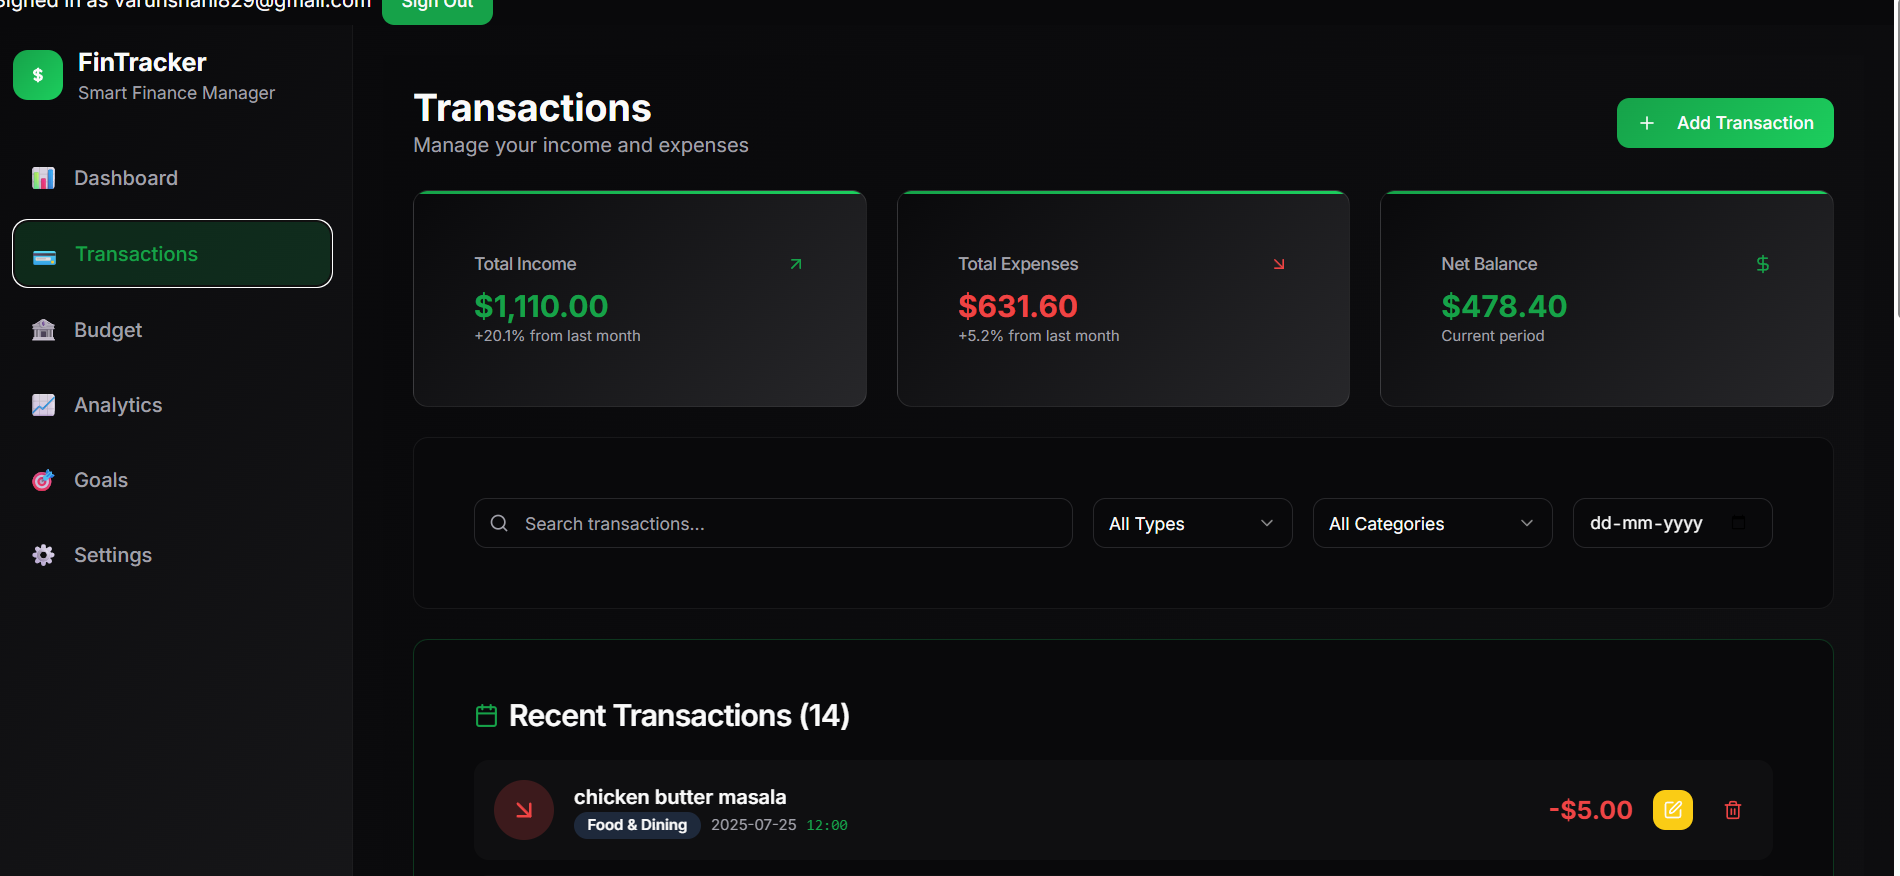
Task: Click the FinTracker dollar logo icon
Action: click(37, 74)
